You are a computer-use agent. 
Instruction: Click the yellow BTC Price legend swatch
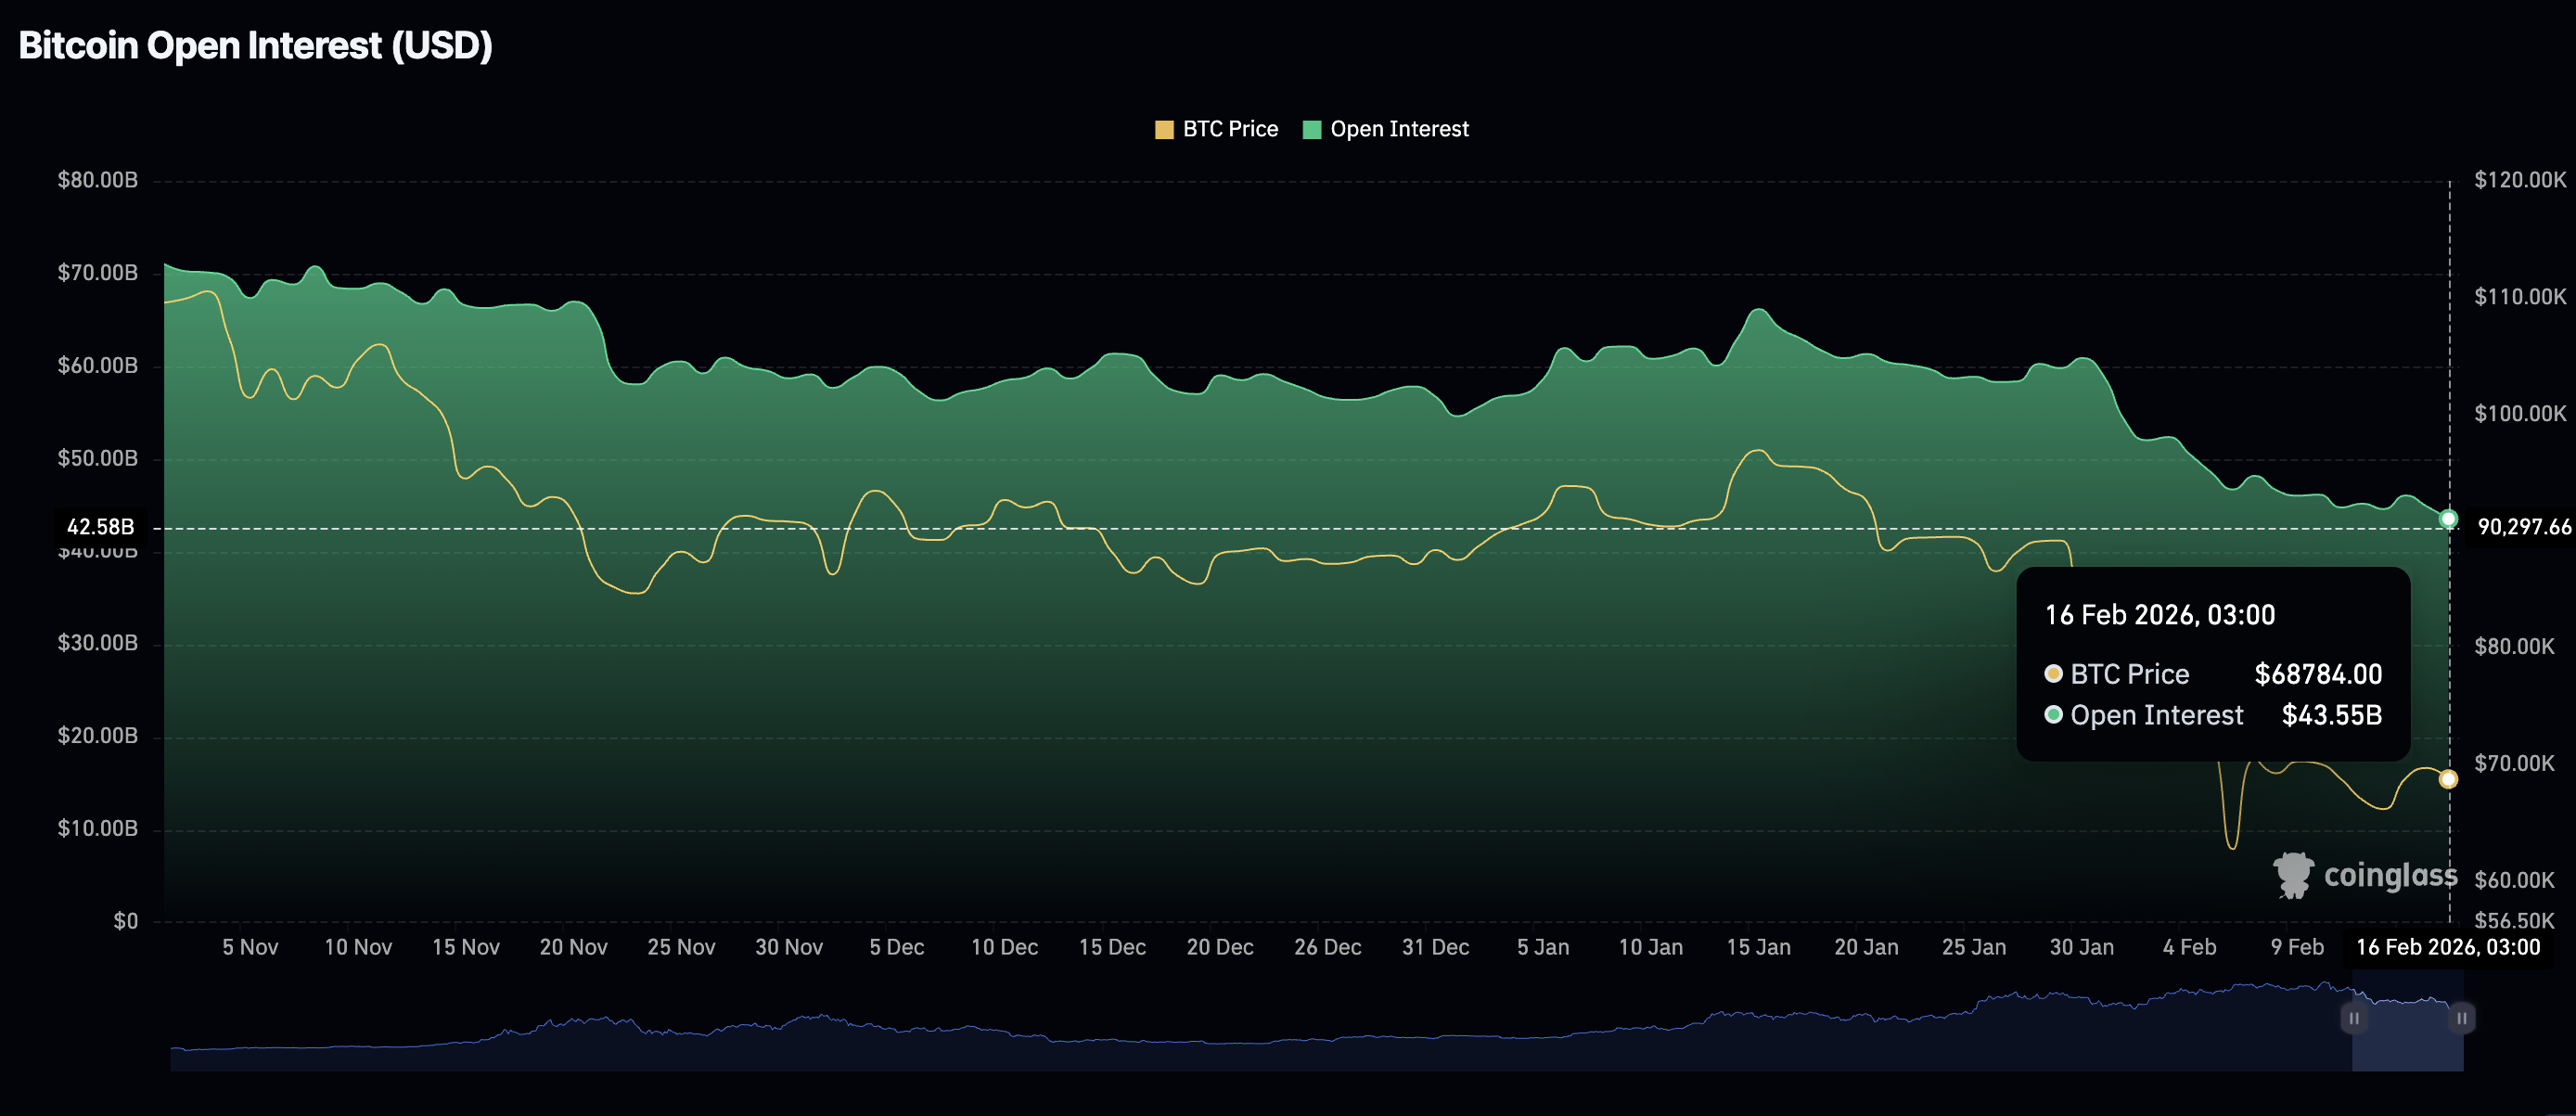1163,130
